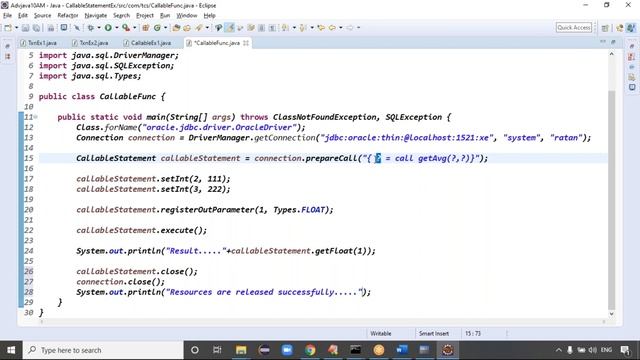Run the program with green Run icon

tap(108, 28)
